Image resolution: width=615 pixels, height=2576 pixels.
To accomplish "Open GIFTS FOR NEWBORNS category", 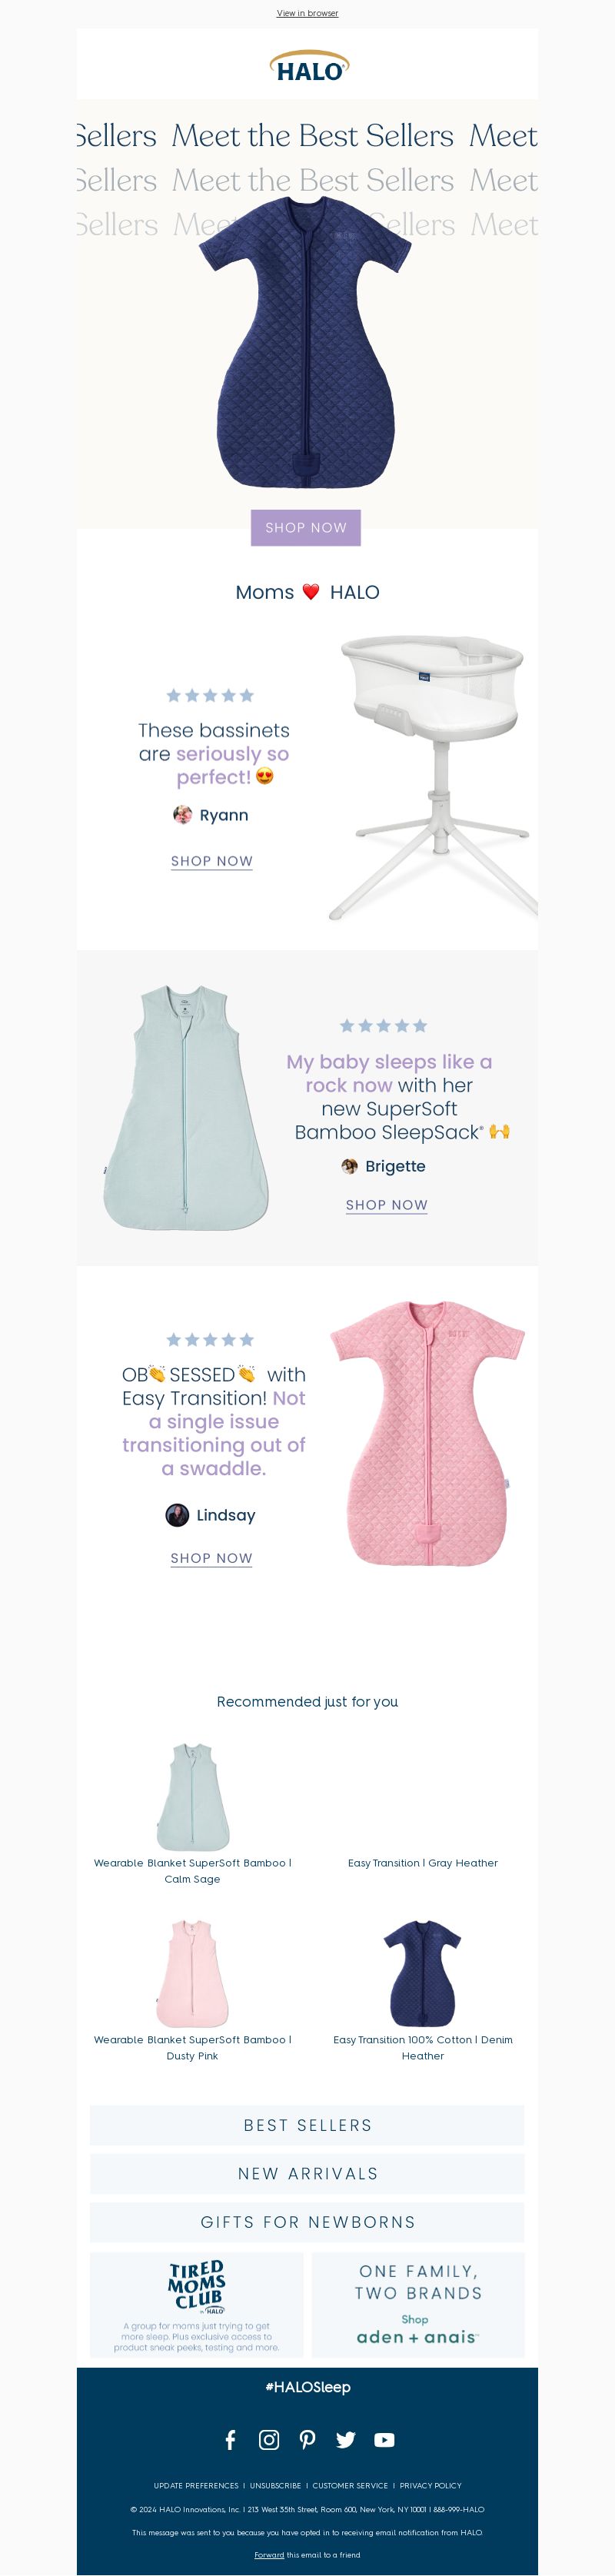I will point(307,2222).
